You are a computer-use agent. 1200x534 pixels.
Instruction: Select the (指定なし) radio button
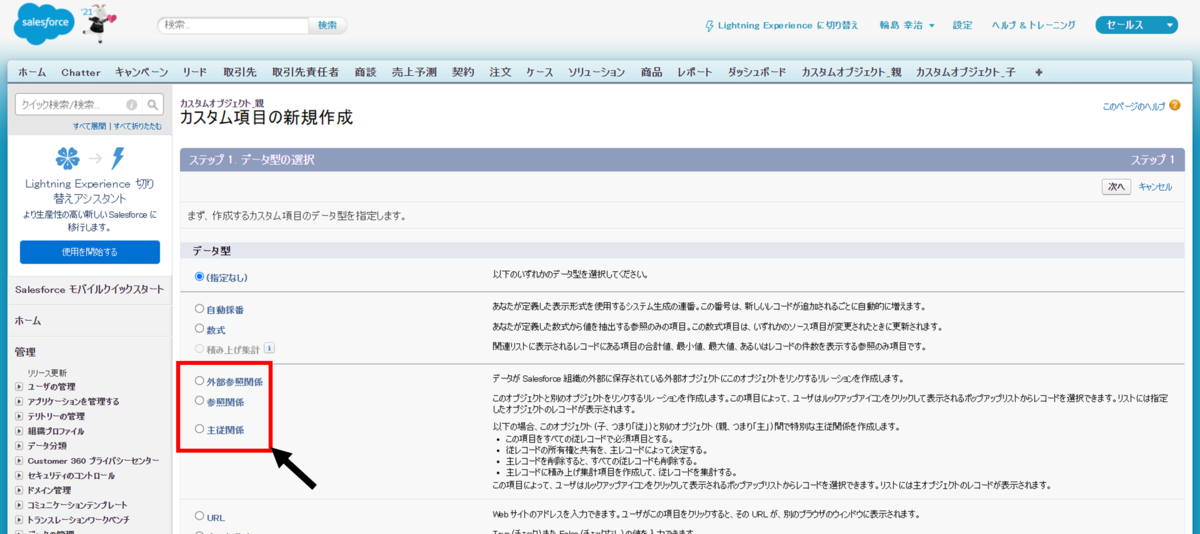coord(199,276)
